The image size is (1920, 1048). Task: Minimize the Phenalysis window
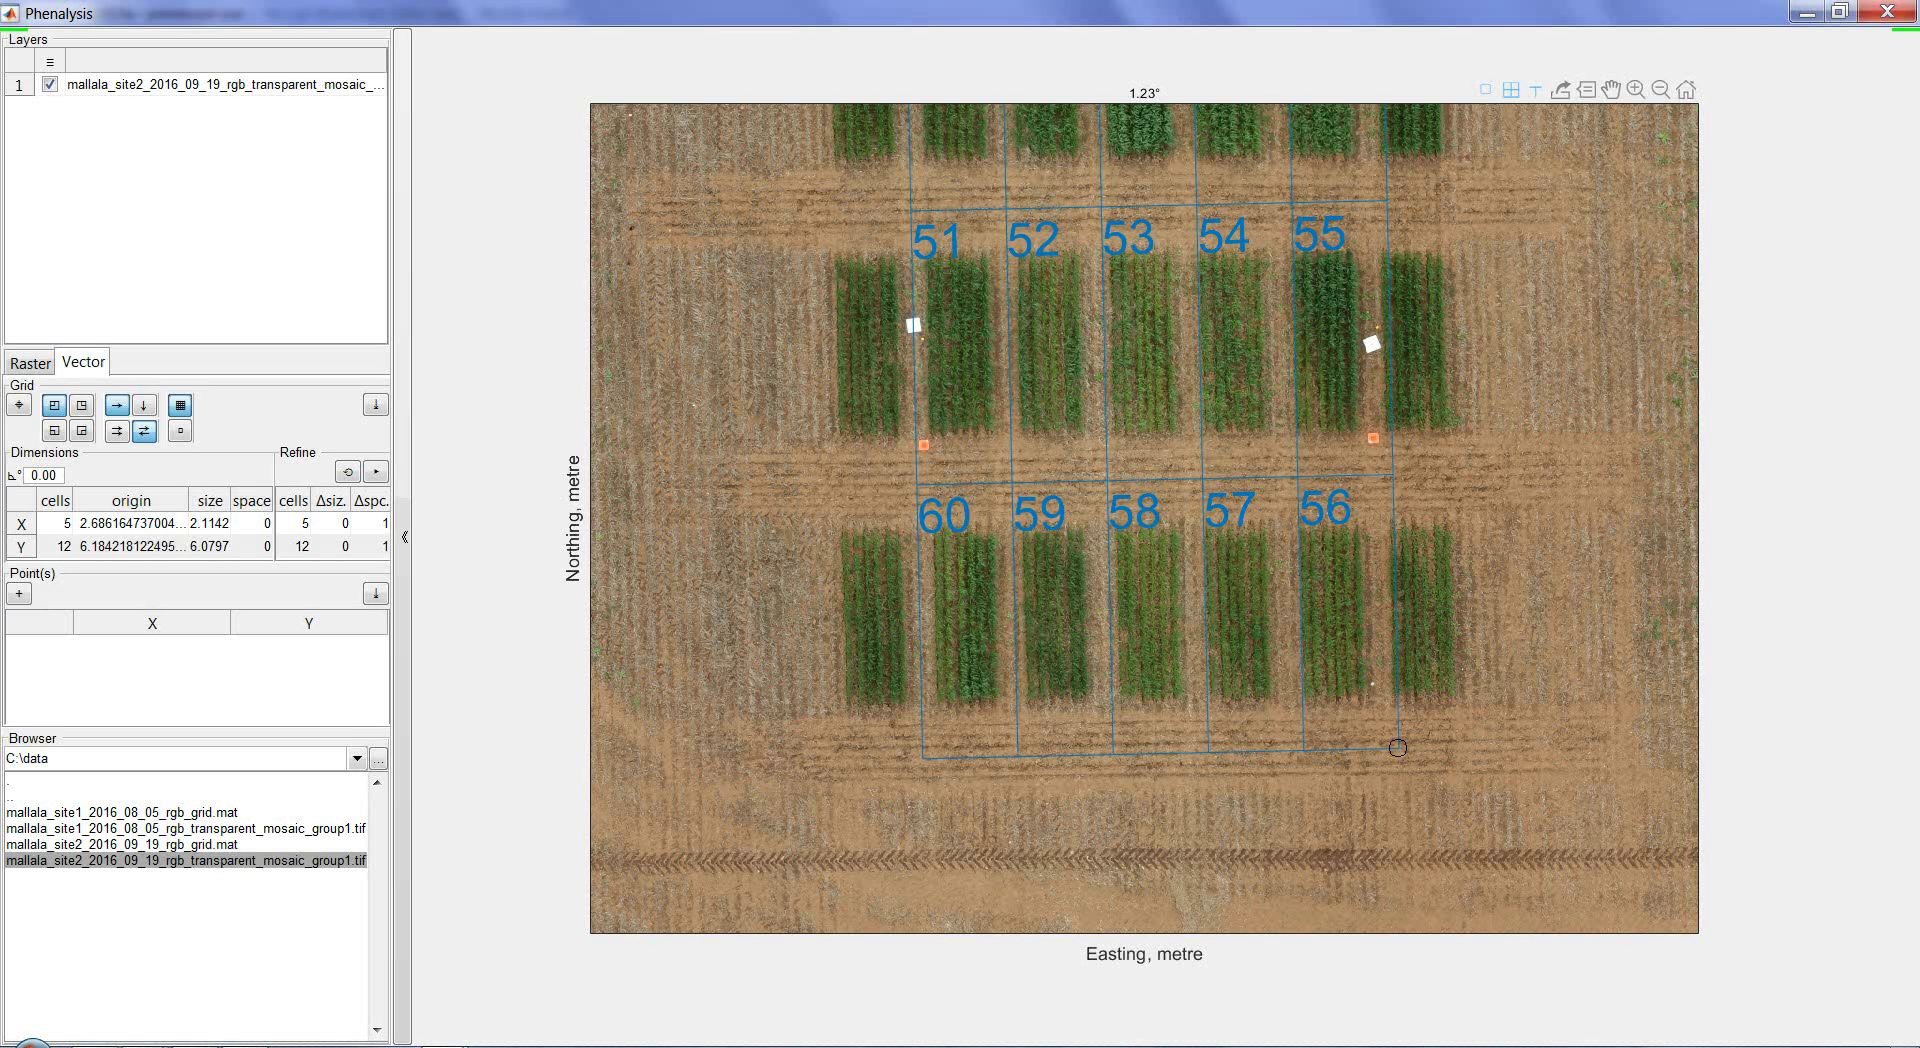coord(1807,12)
